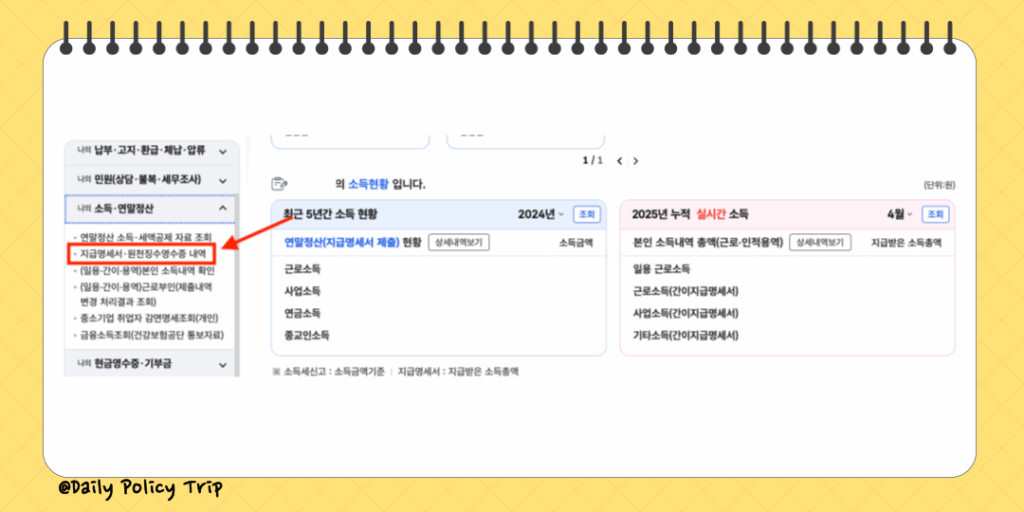This screenshot has width=1024, height=512.
Task: Collapse 소득·연말정산 menu section
Action: tap(152, 208)
